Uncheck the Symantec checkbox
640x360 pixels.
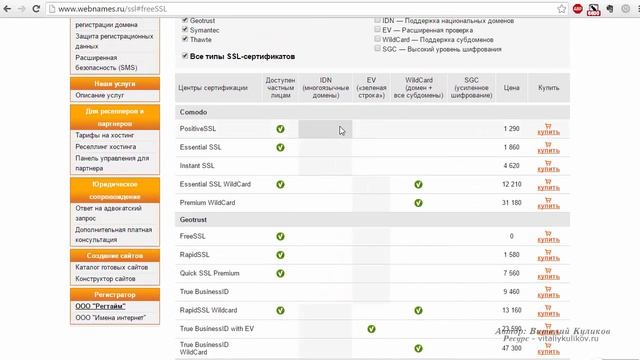pos(185,29)
